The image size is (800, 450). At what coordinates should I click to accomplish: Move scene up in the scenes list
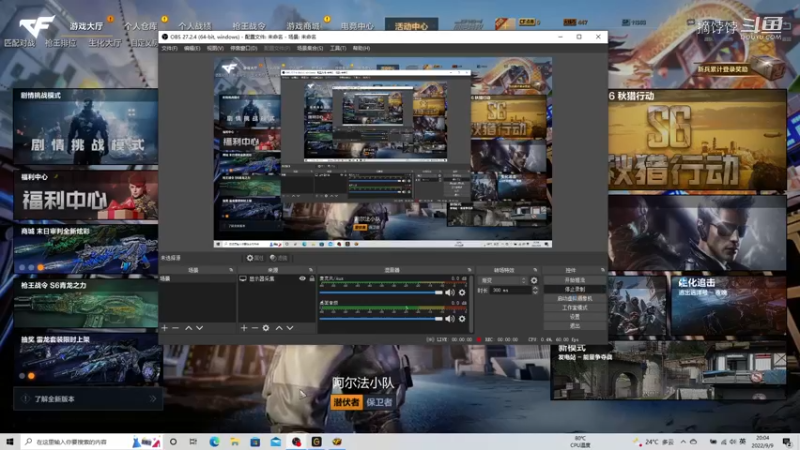point(188,328)
